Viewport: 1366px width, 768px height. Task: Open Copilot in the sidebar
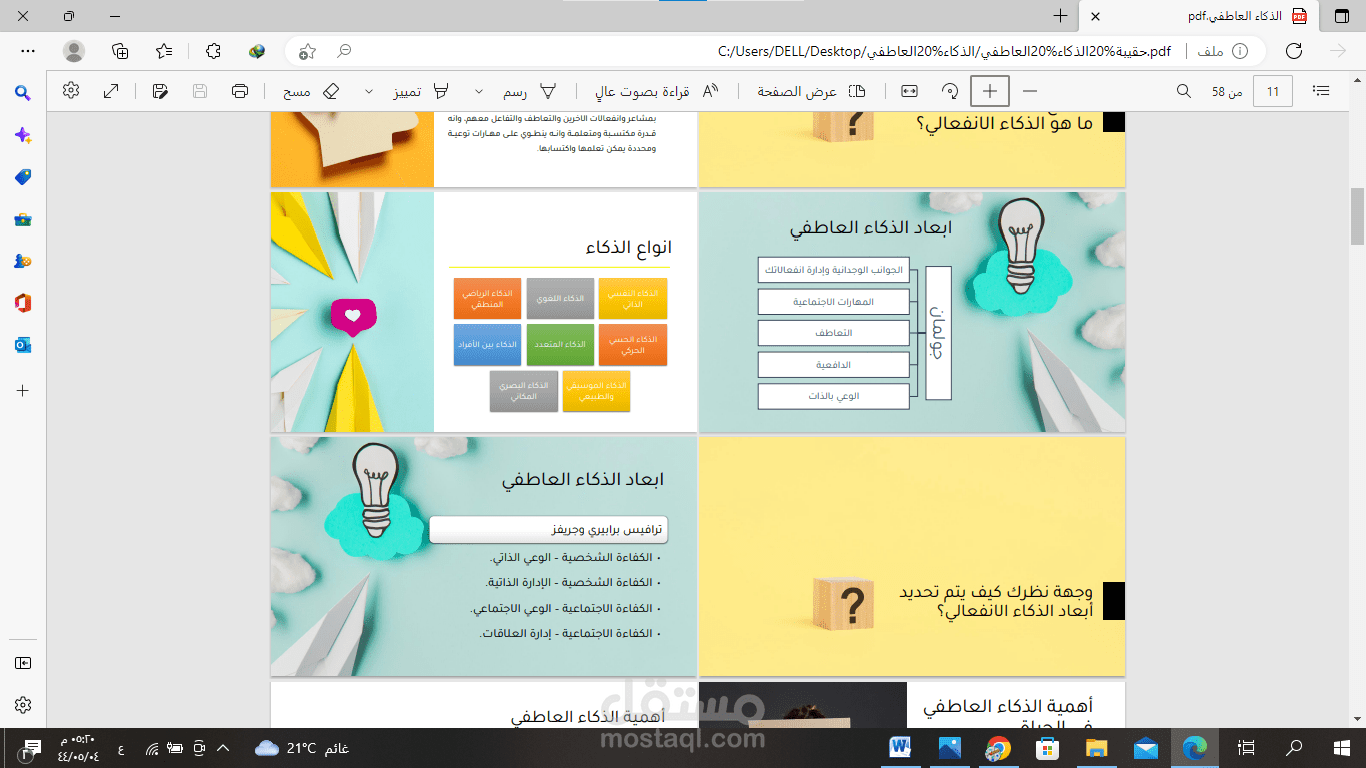point(23,135)
